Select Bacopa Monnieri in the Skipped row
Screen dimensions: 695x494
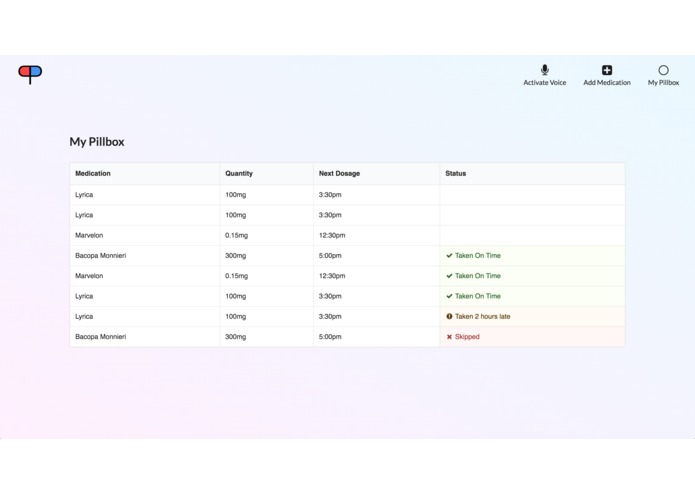point(101,337)
